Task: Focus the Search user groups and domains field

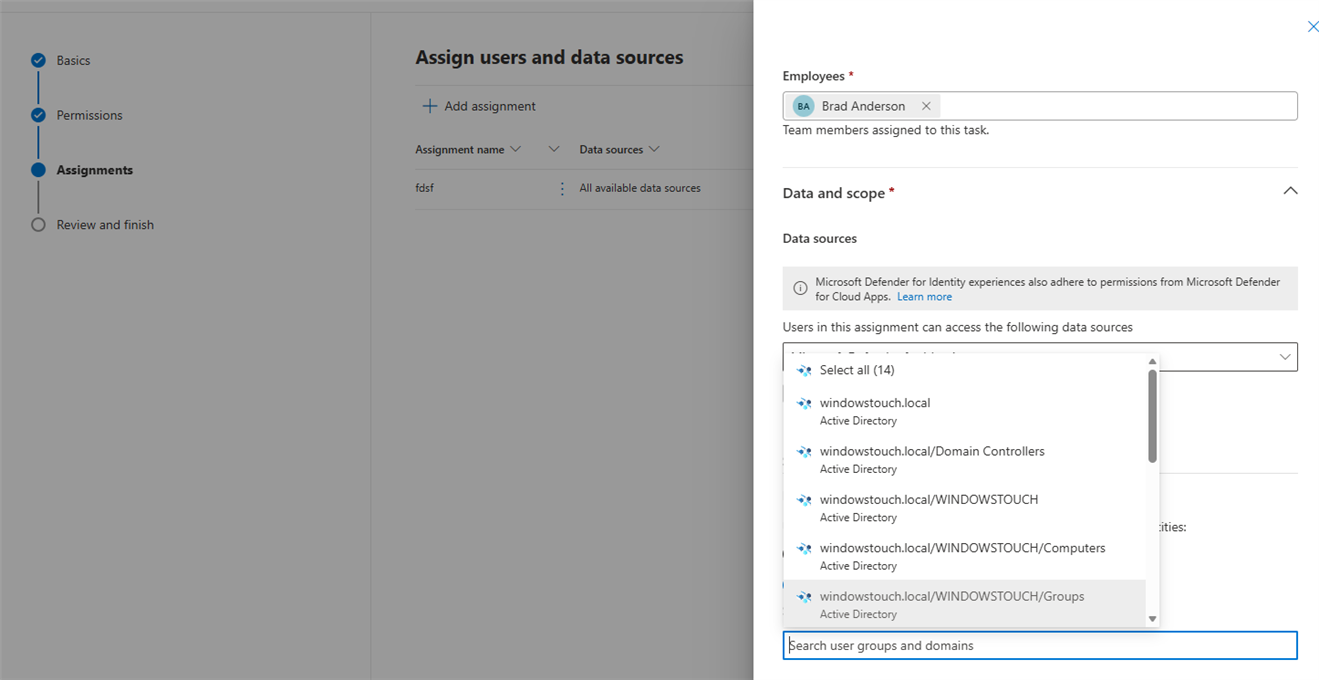Action: pyautogui.click(x=1039, y=646)
